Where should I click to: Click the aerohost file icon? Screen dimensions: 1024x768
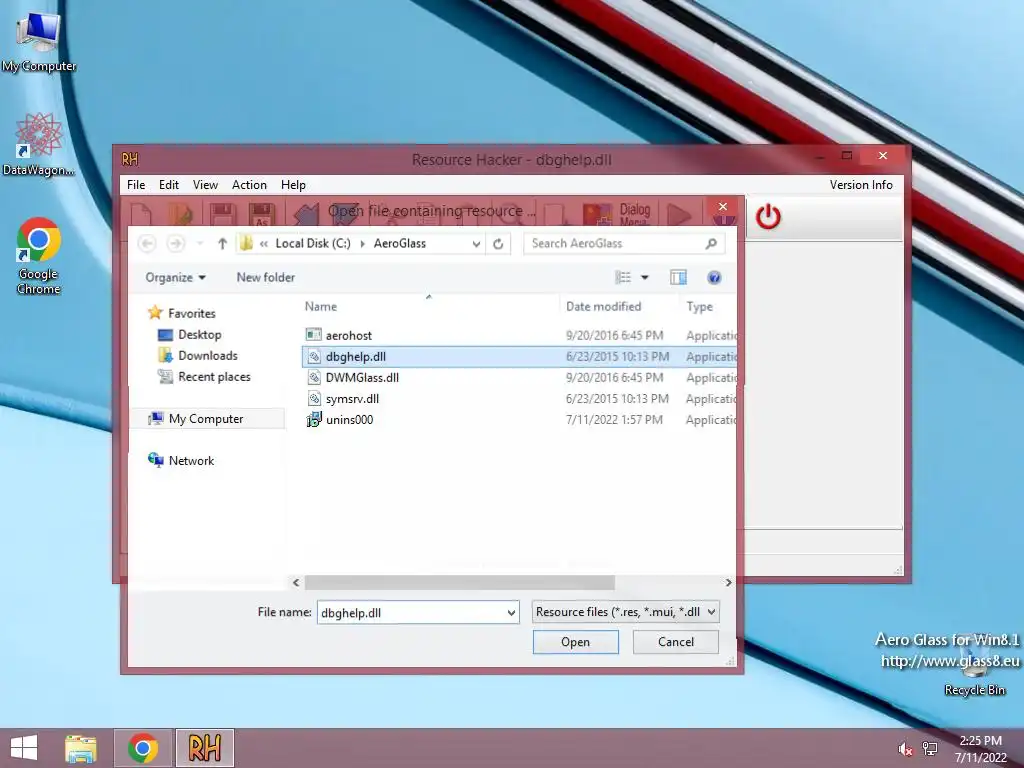(313, 335)
